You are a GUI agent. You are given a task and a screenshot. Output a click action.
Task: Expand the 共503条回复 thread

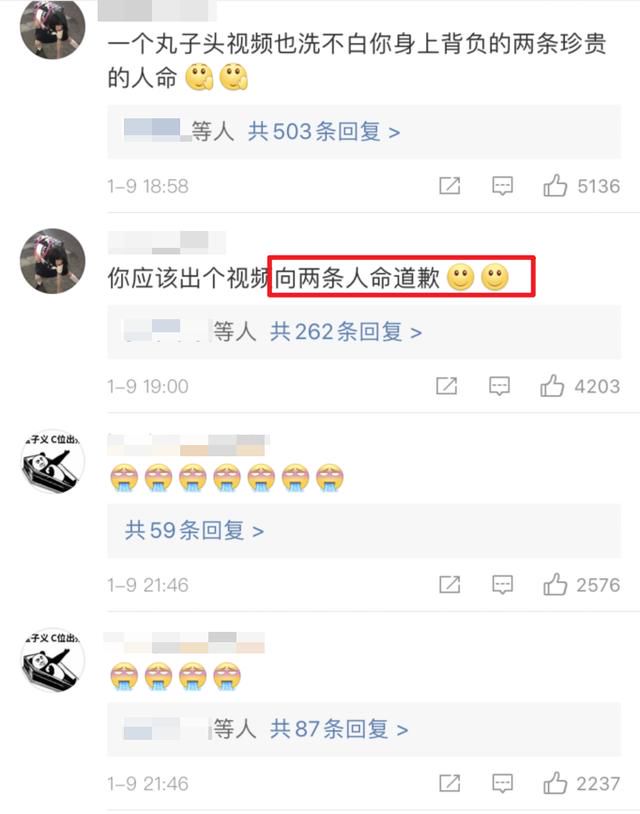[324, 132]
